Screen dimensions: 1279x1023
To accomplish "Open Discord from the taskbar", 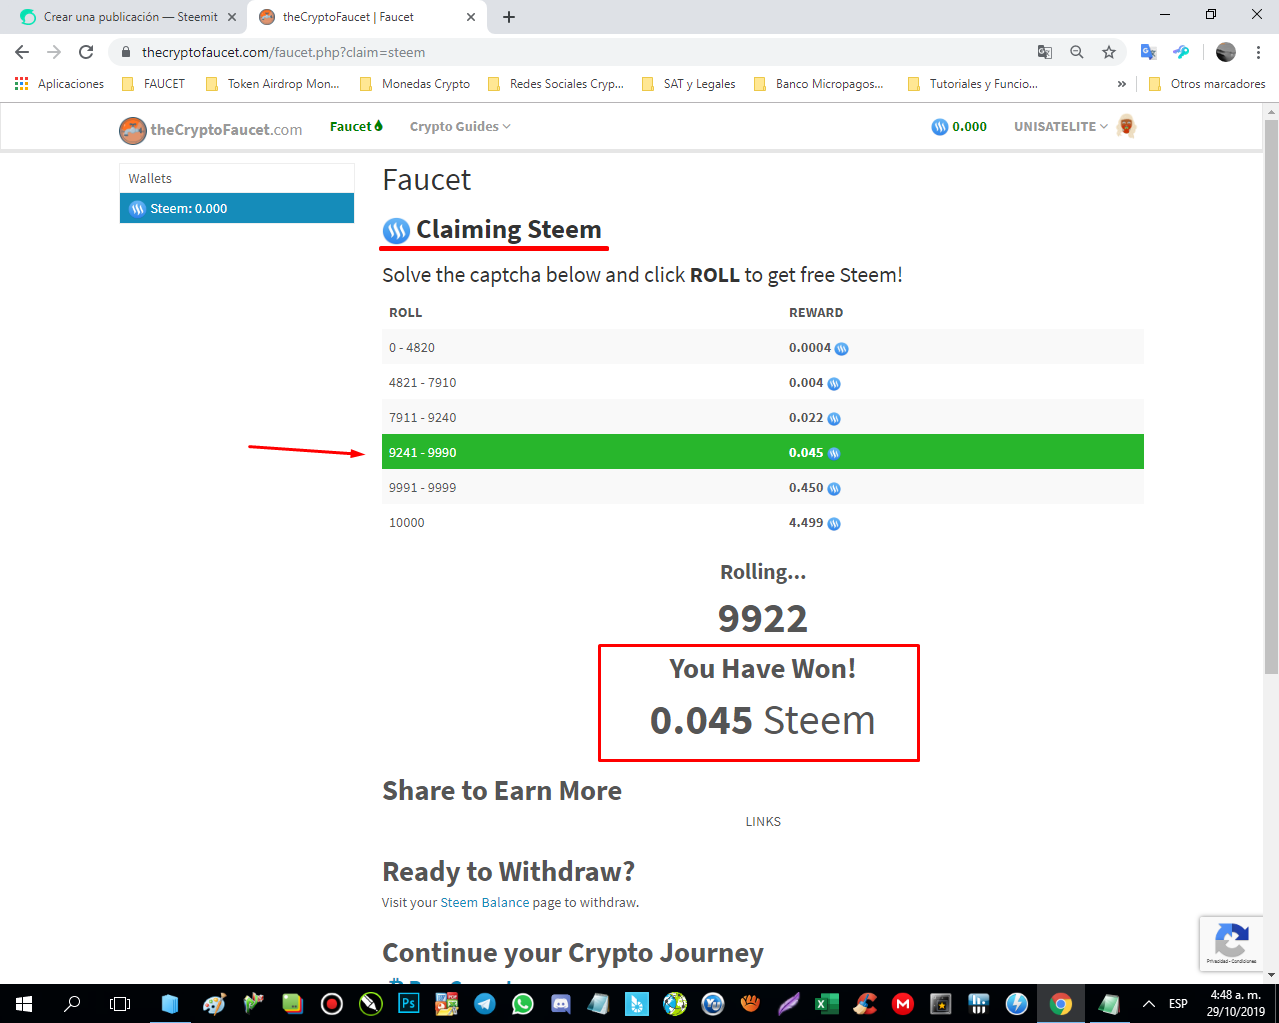I will [561, 1004].
